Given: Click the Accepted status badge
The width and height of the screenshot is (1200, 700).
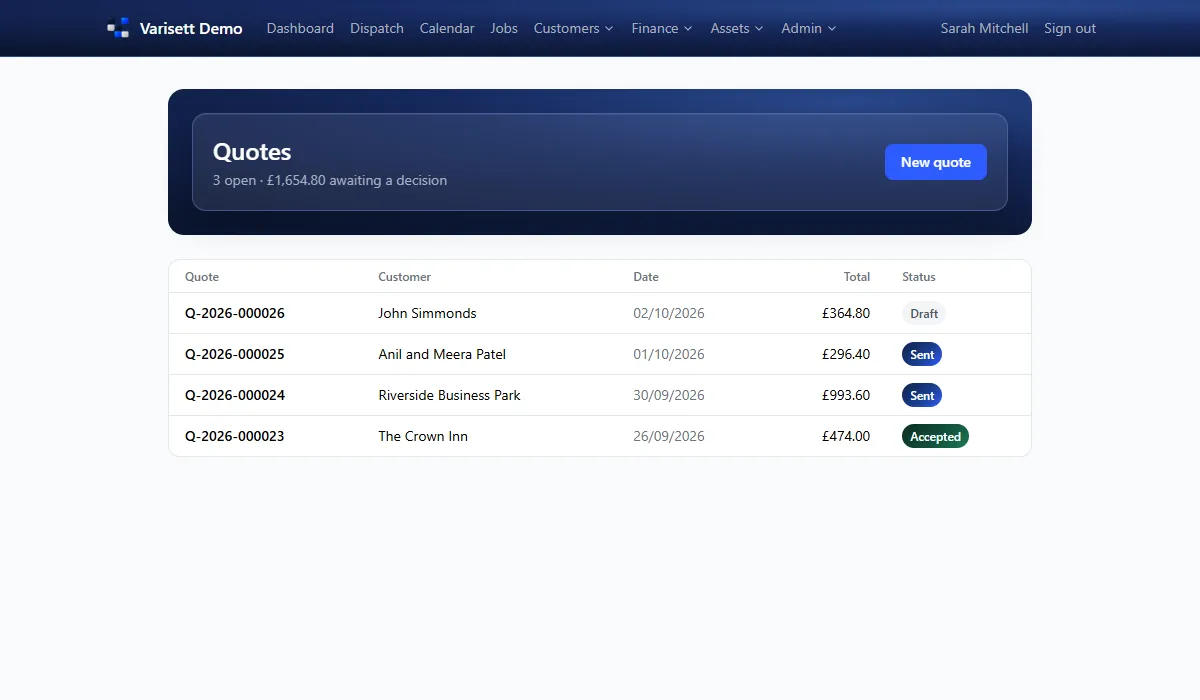Looking at the screenshot, I should pos(935,436).
